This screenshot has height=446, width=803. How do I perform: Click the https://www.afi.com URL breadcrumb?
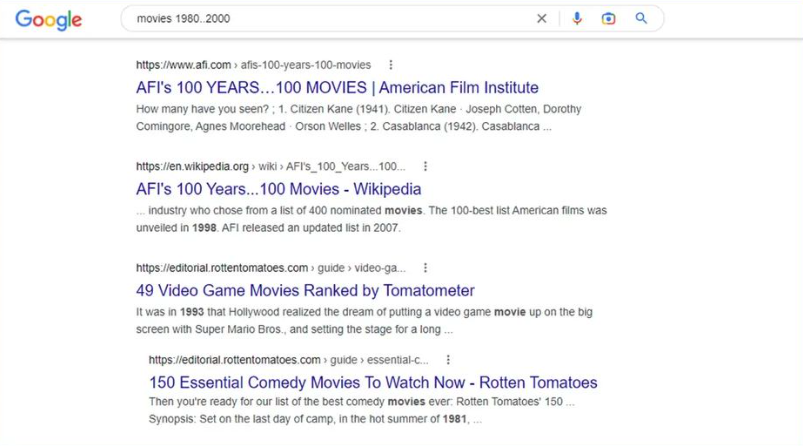[x=253, y=65]
